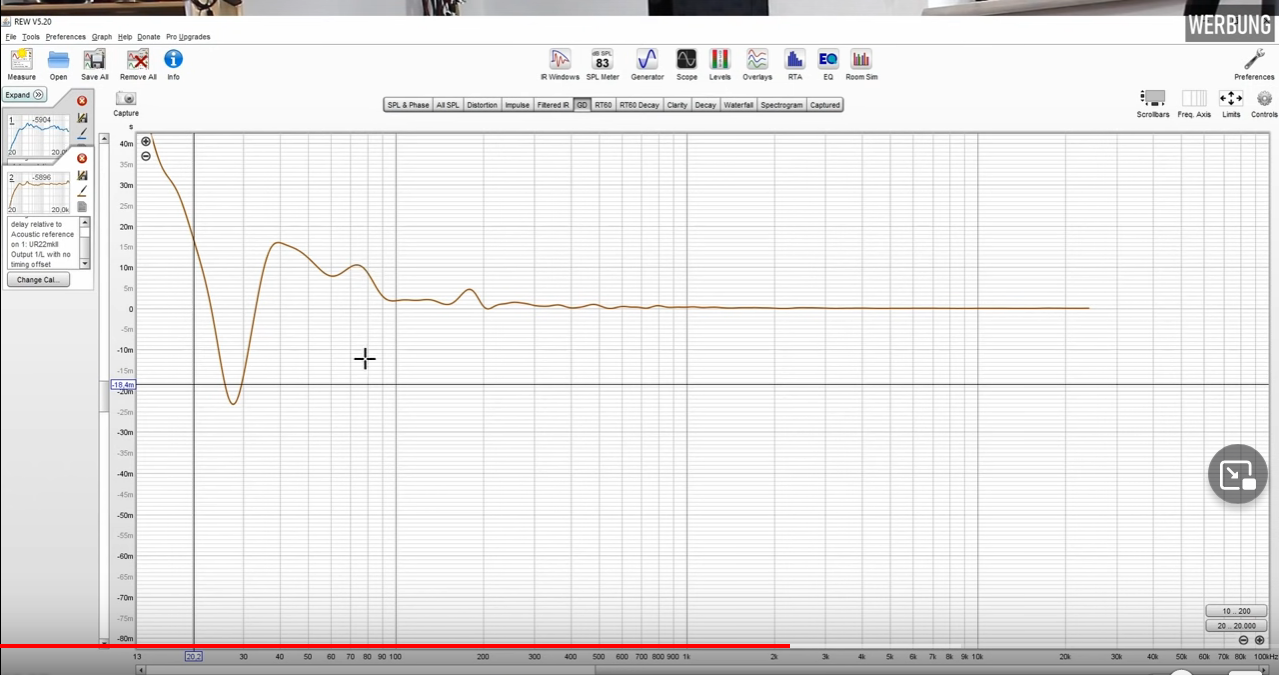Expand the measurements panel
Screen dimensions: 1279x675
pyautogui.click(x=24, y=95)
